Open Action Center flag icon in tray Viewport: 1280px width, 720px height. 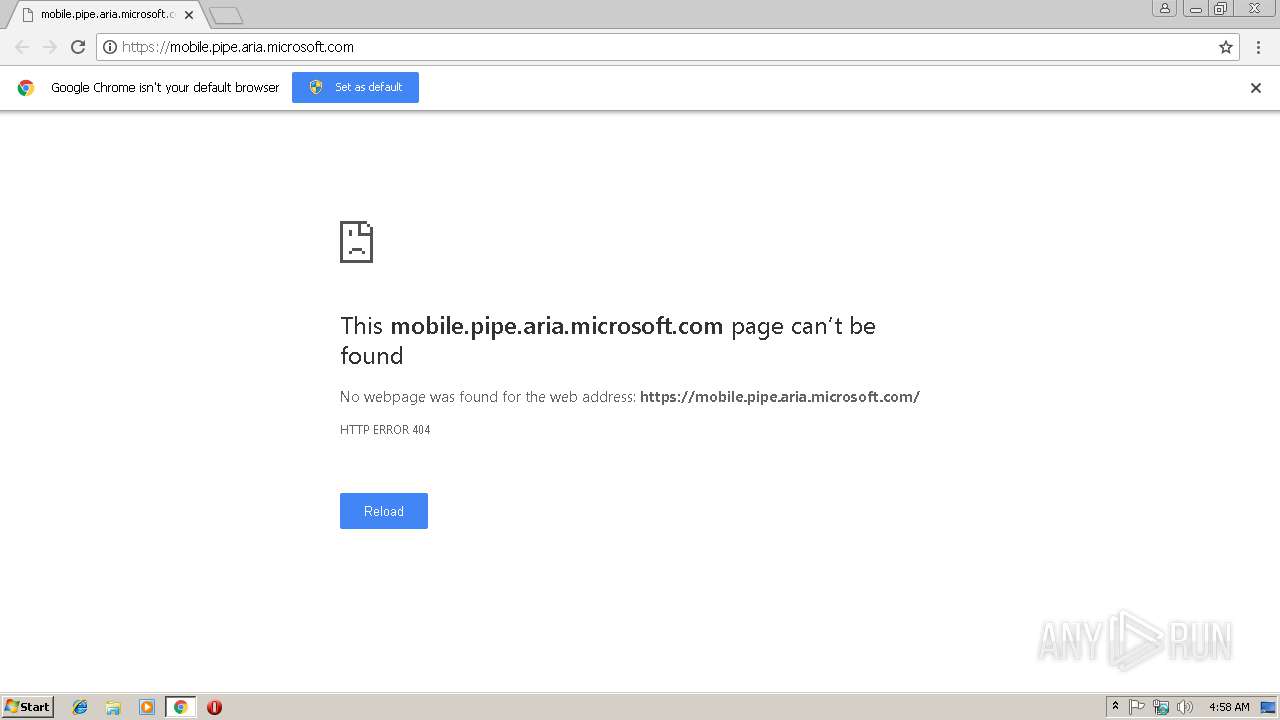[1137, 707]
